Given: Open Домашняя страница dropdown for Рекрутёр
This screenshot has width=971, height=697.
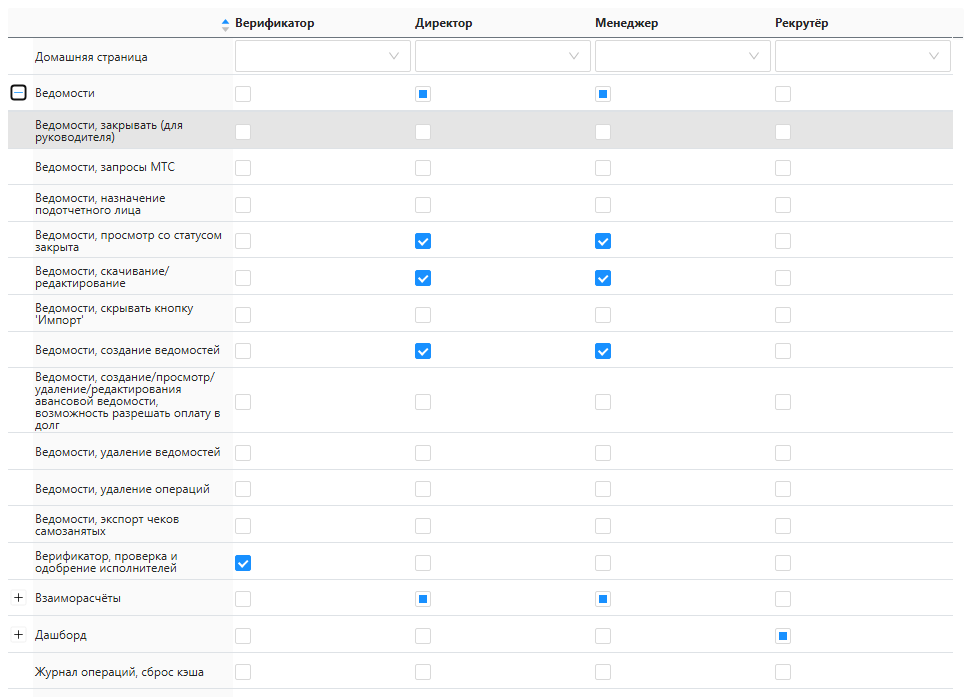Looking at the screenshot, I should [x=863, y=56].
